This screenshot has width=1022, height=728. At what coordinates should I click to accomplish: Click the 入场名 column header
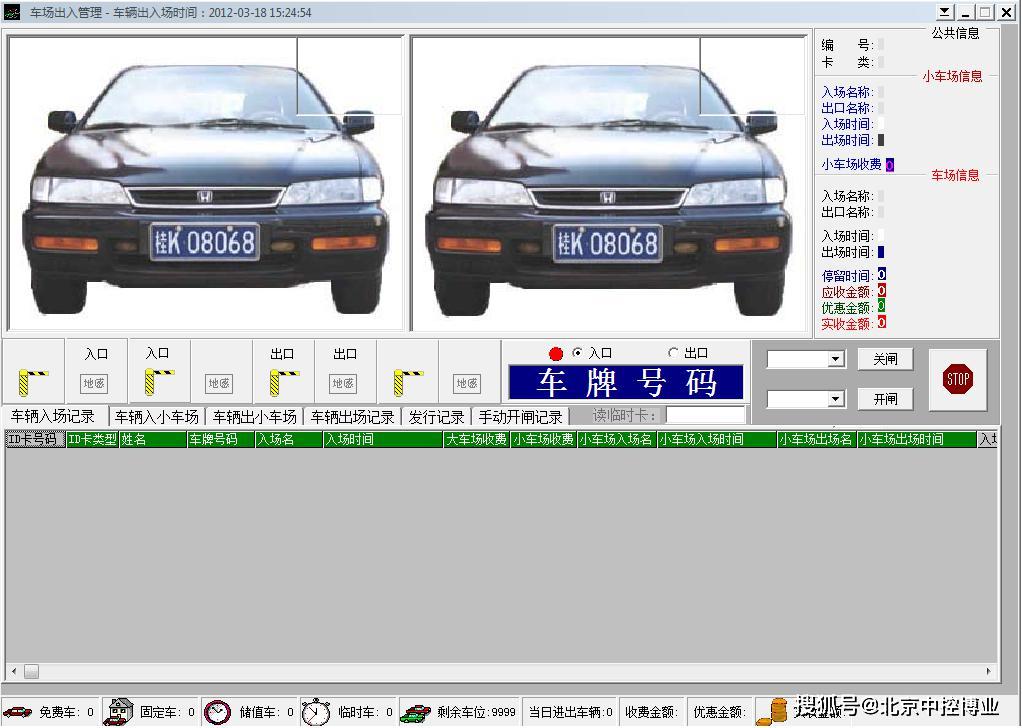(289, 439)
